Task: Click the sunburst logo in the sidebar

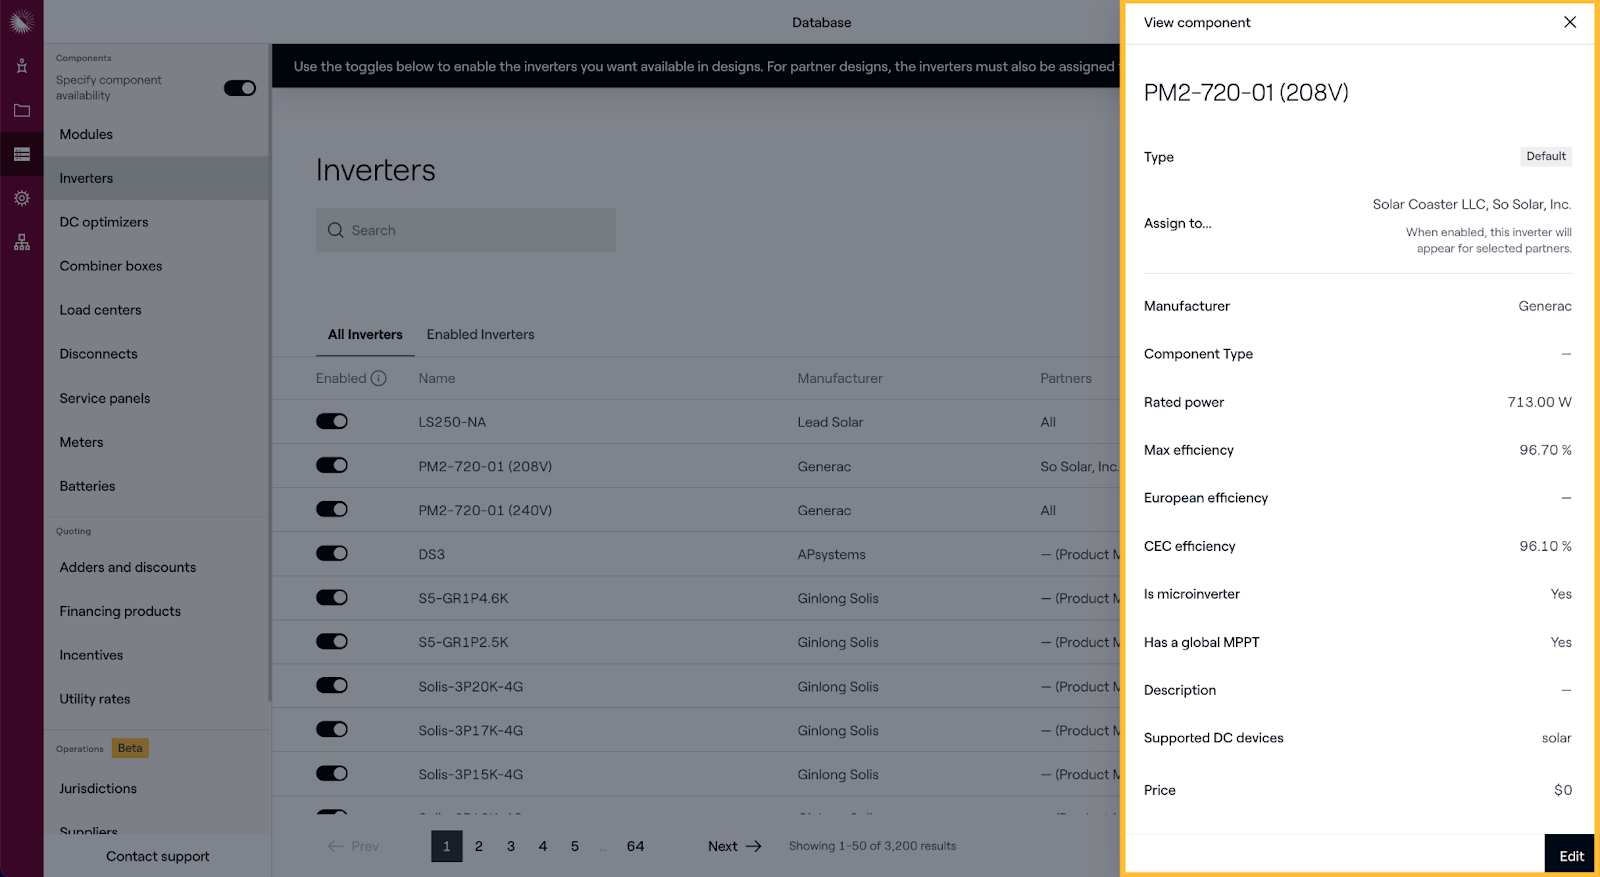Action: pyautogui.click(x=21, y=21)
